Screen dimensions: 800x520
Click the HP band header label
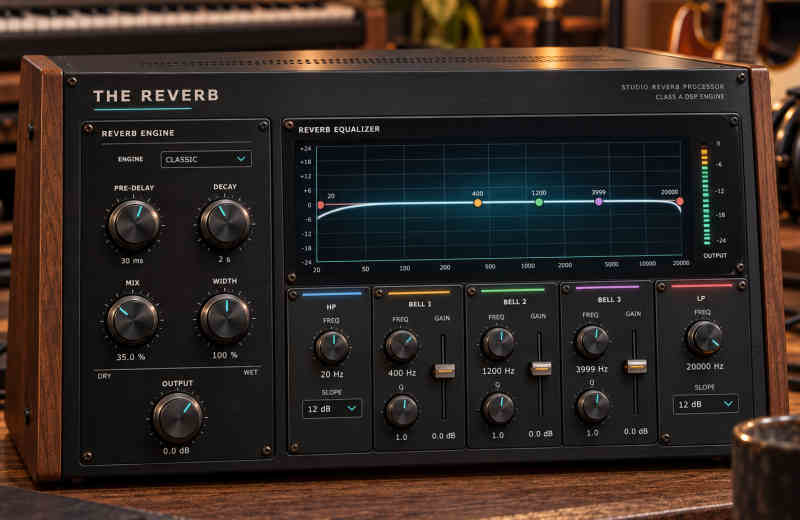331,307
